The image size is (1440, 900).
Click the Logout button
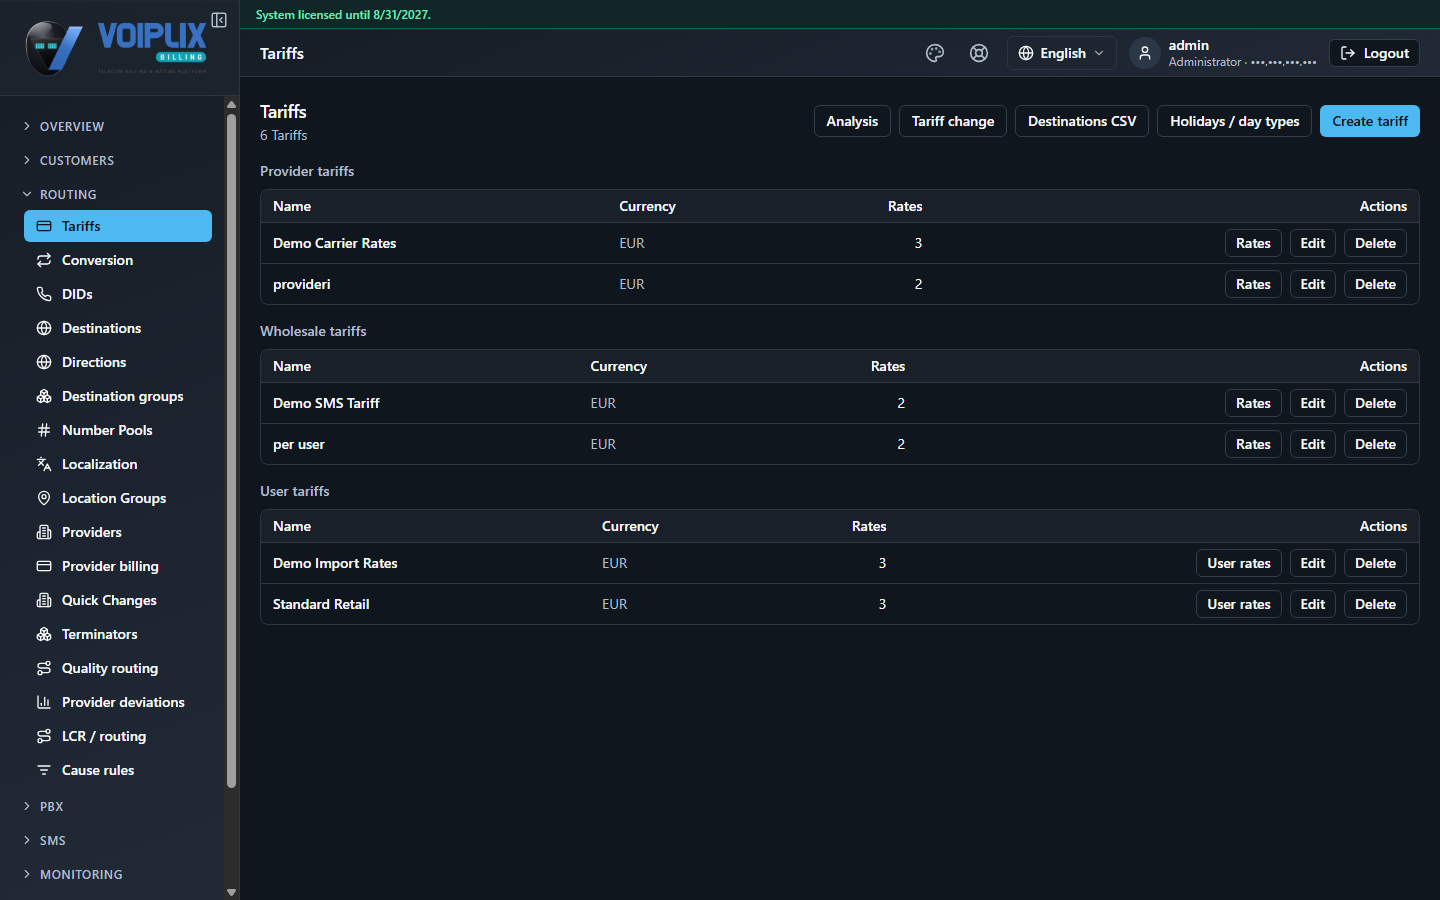pos(1374,53)
